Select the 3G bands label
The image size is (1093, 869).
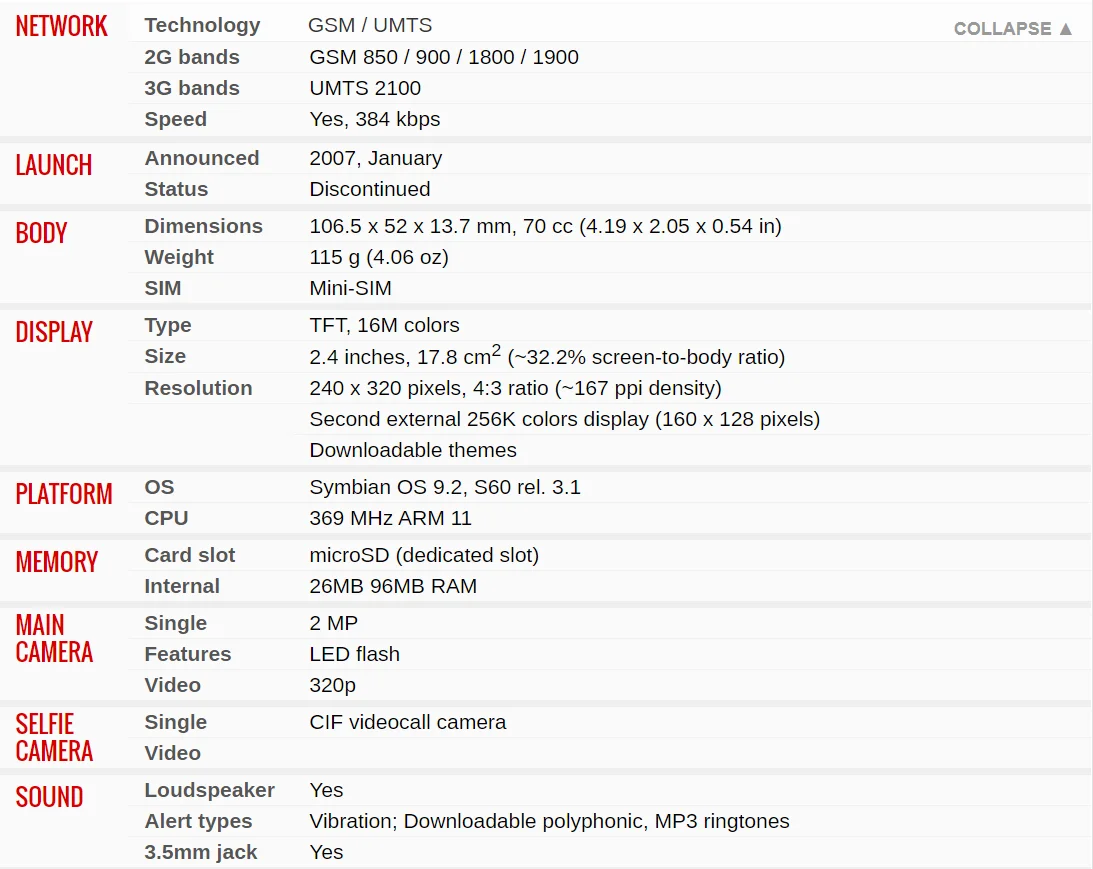tap(192, 88)
